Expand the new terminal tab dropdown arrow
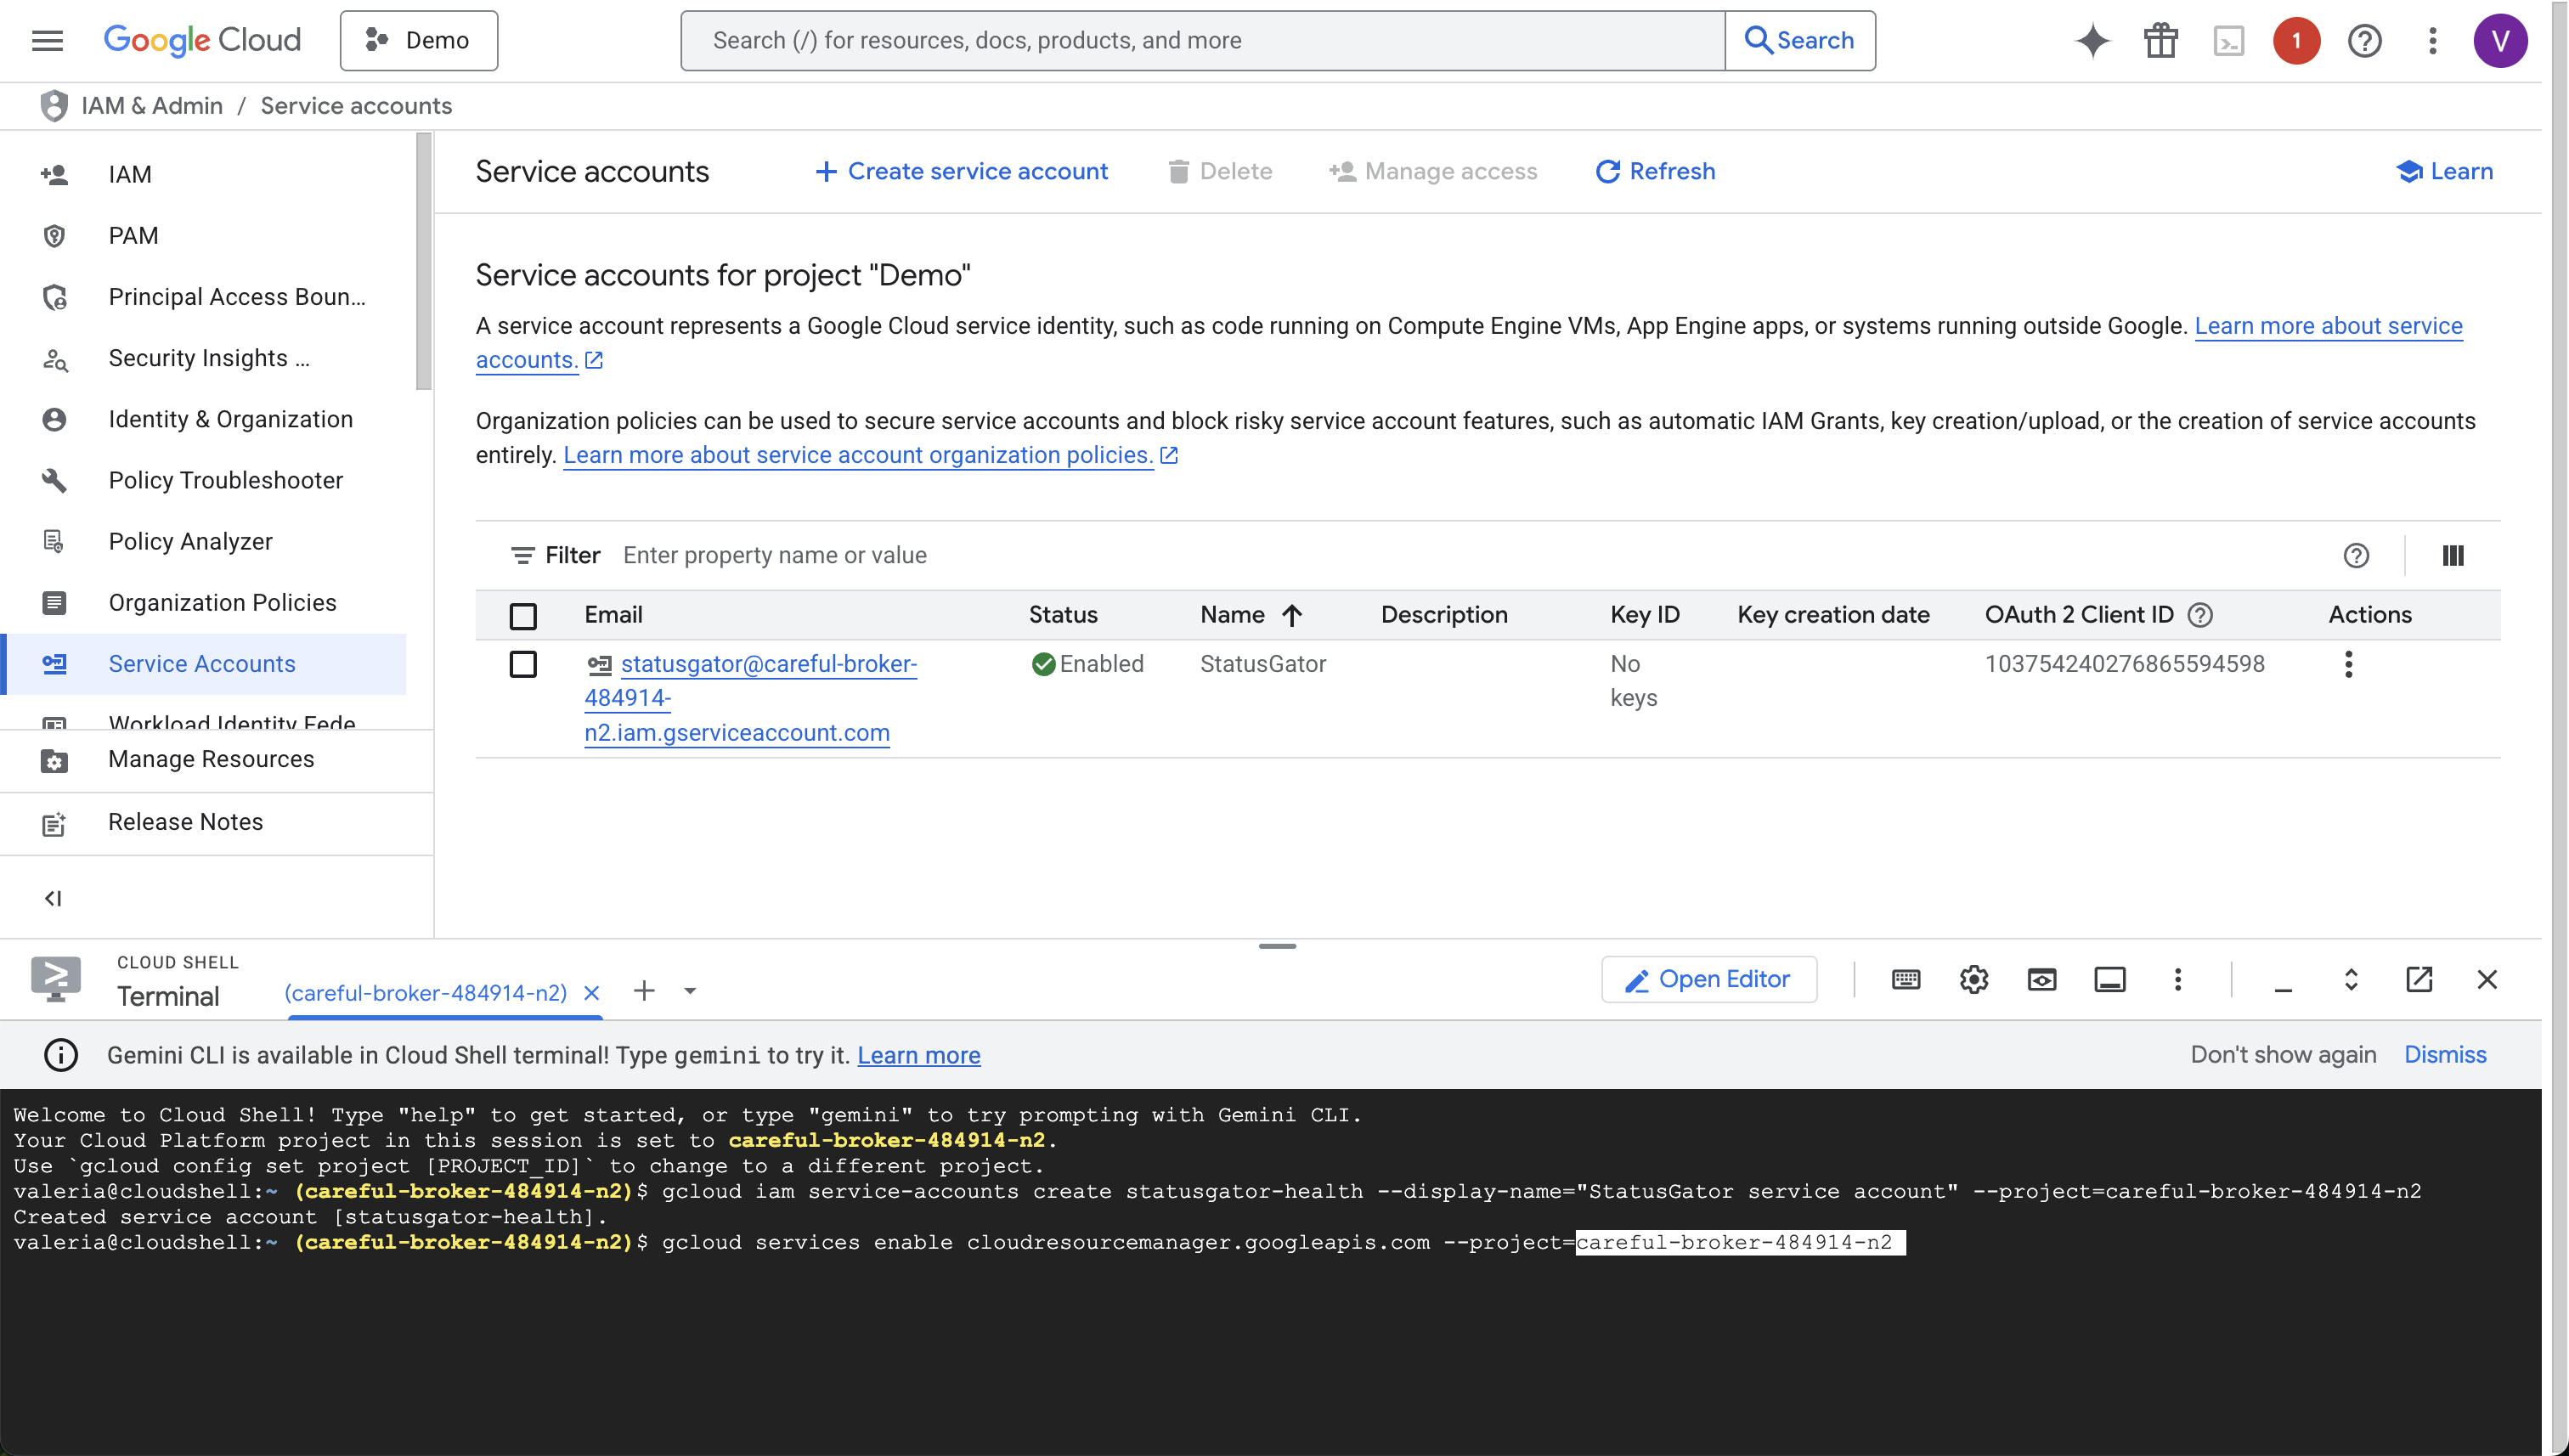This screenshot has height=1456, width=2569. point(690,991)
